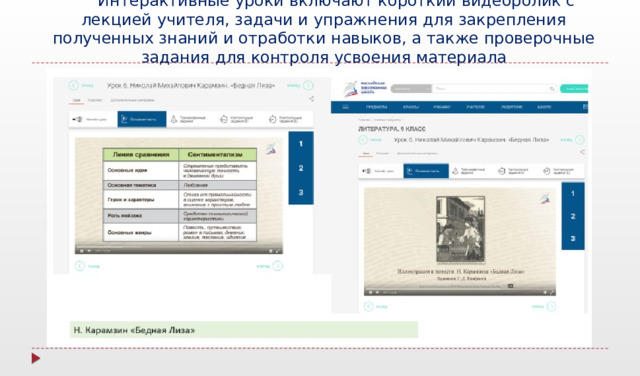Open gray dropdown beside the search field
Viewport: 640px width, 376px height.
tap(411, 89)
